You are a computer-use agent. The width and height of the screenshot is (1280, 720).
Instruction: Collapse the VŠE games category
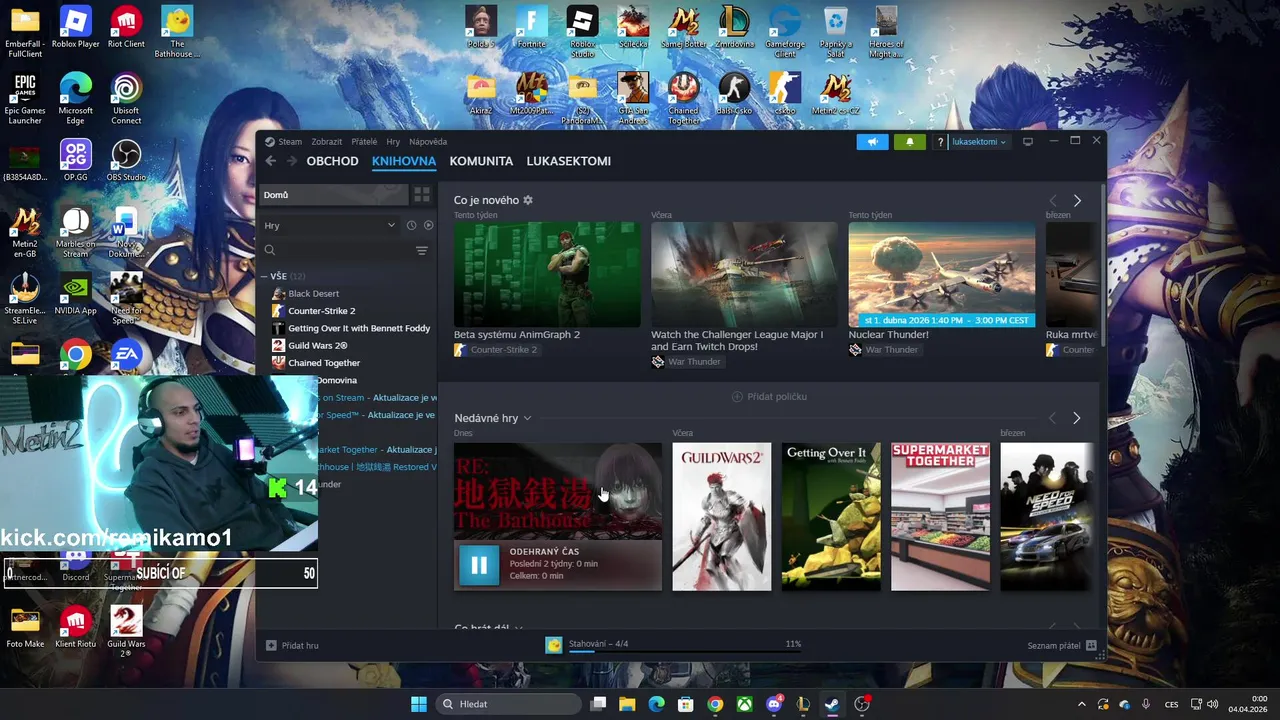[265, 276]
